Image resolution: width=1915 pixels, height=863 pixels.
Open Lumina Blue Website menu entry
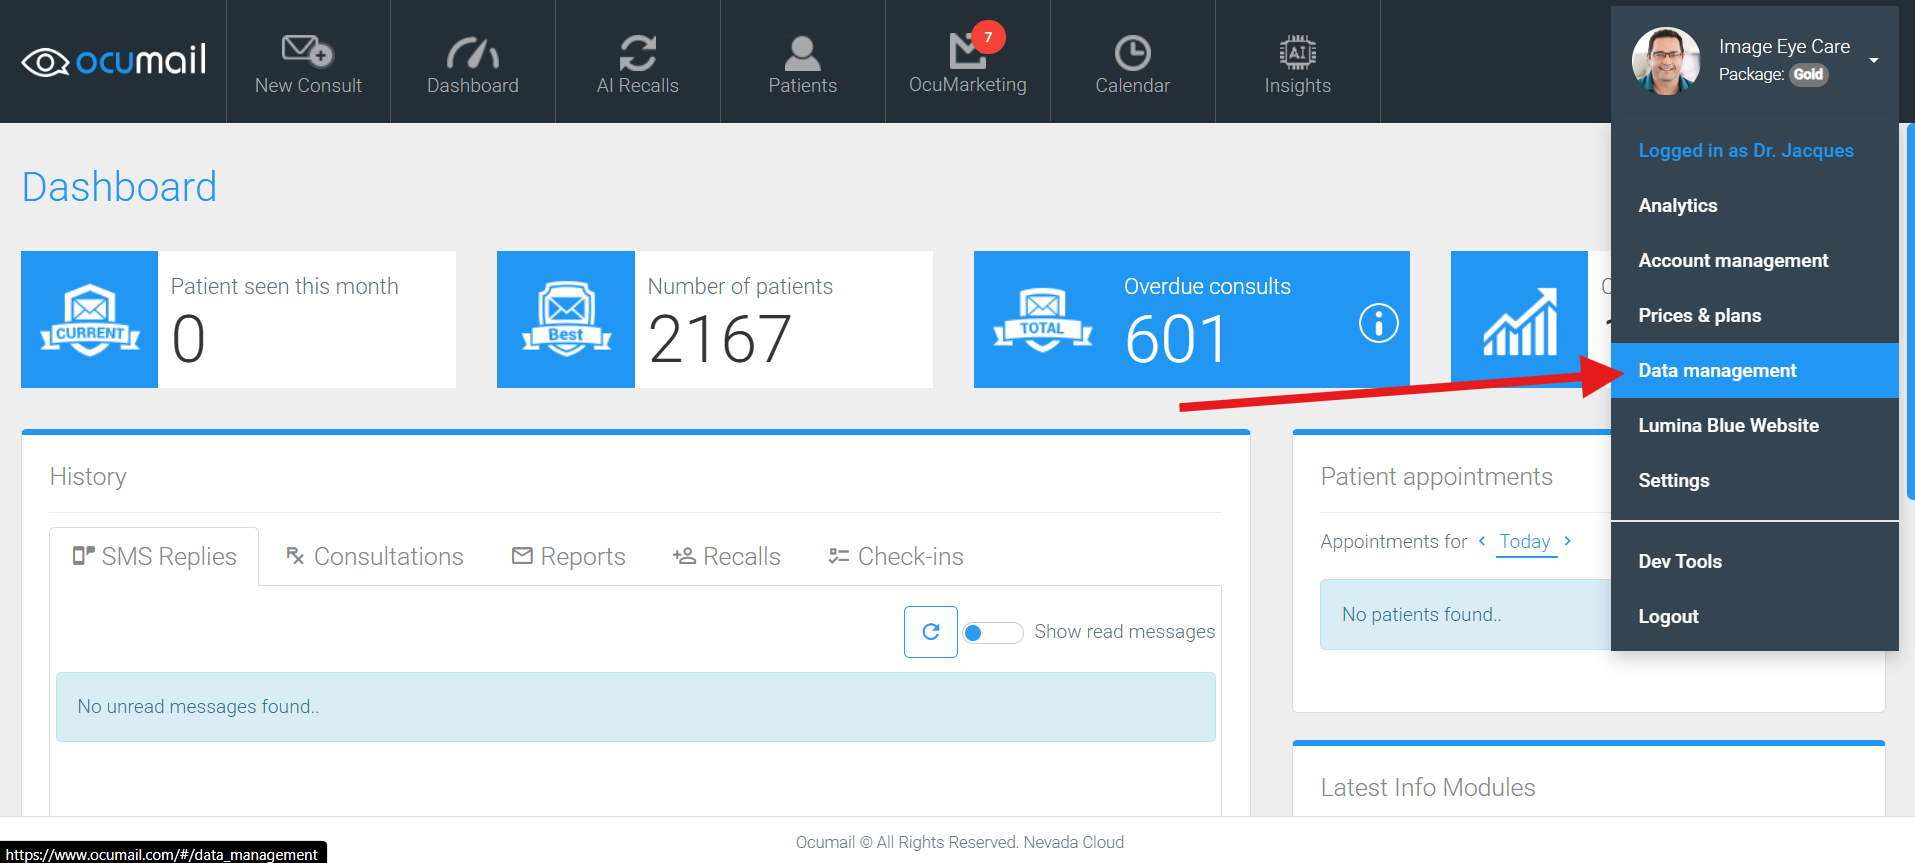tap(1755, 425)
